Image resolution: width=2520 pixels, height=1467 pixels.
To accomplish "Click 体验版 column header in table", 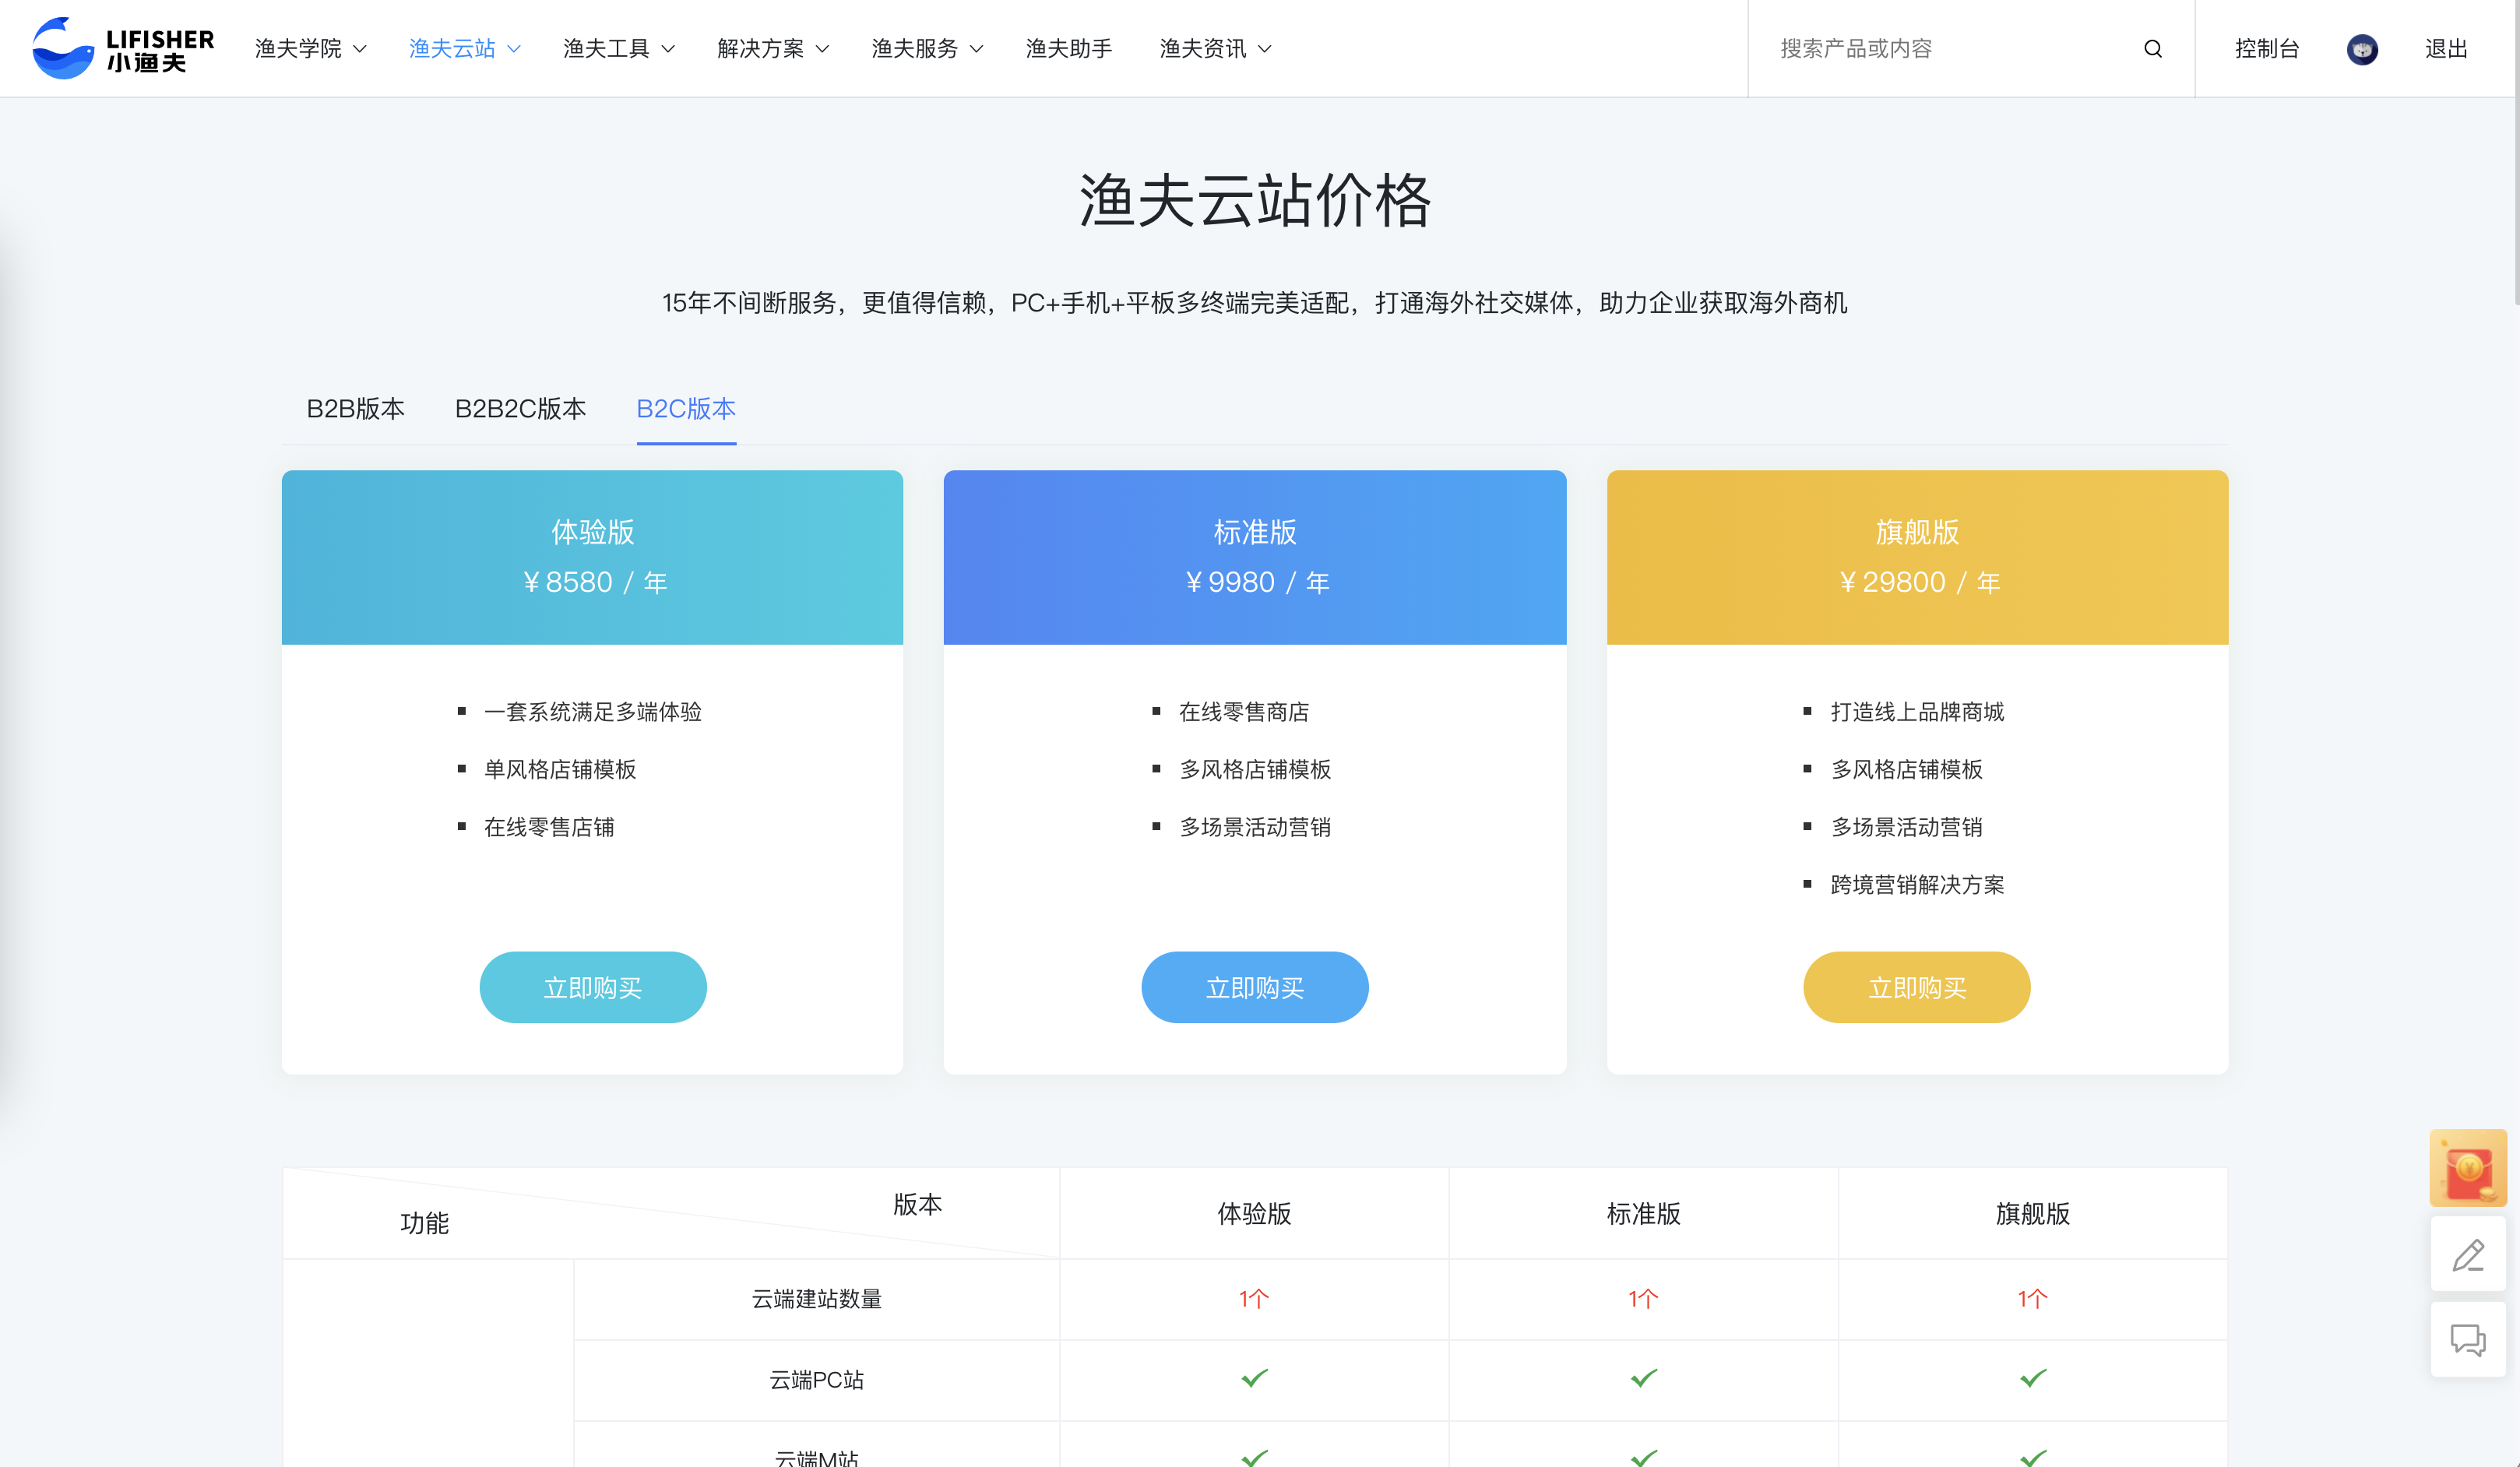I will [1254, 1213].
